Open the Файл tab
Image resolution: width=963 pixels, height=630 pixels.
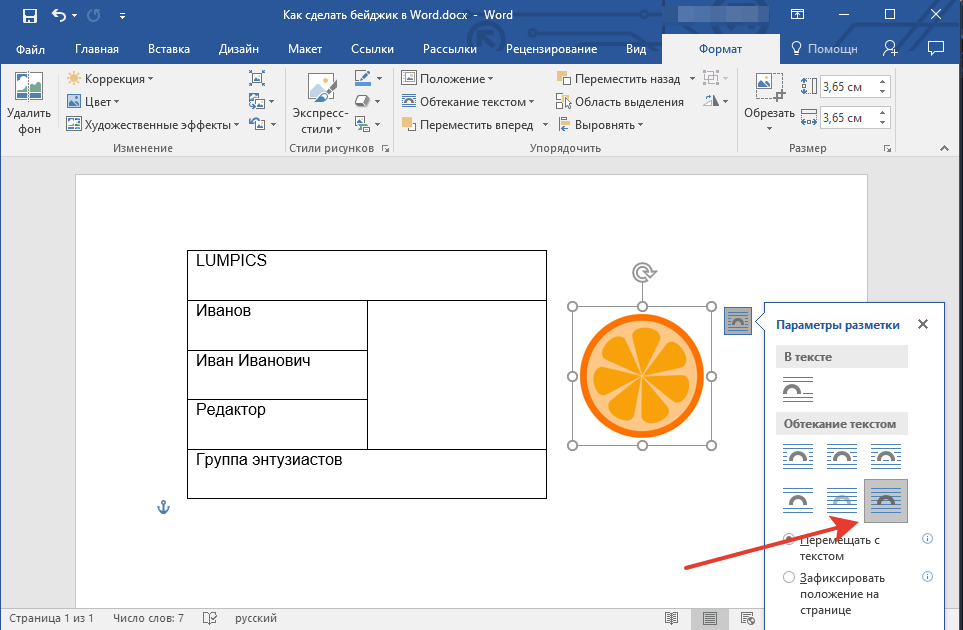tap(30, 49)
